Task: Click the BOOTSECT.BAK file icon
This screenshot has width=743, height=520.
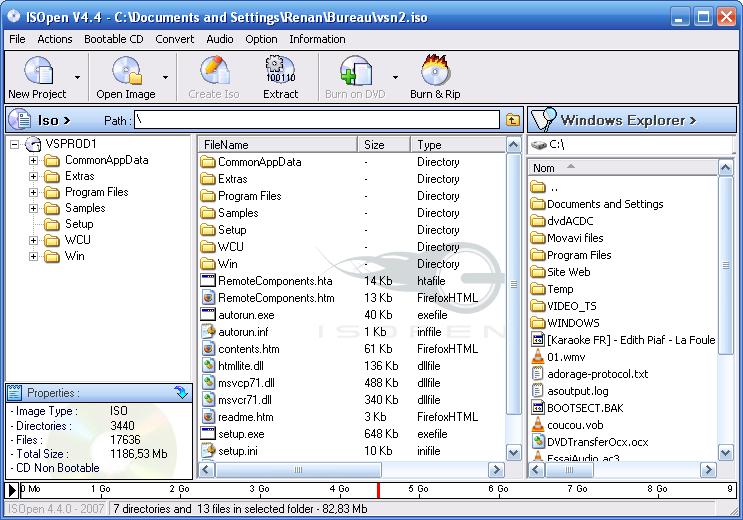Action: [x=537, y=407]
